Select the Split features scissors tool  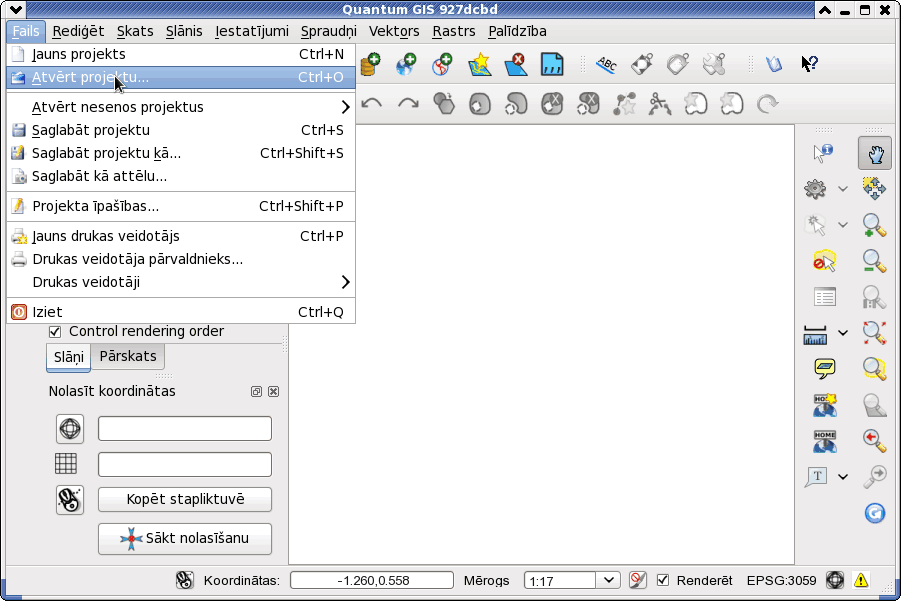coord(660,104)
